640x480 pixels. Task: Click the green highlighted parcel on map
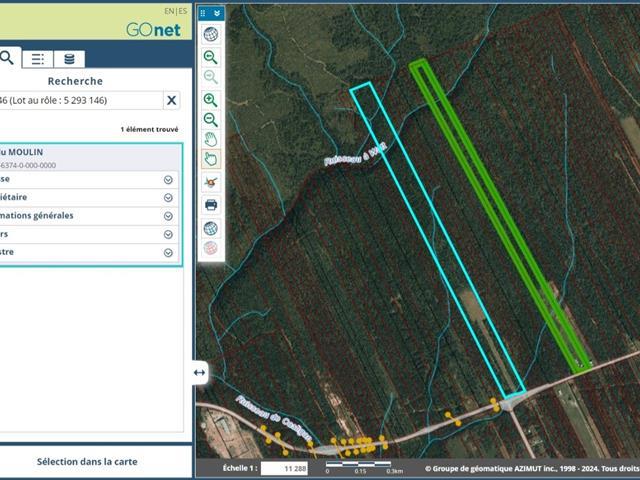click(500, 216)
